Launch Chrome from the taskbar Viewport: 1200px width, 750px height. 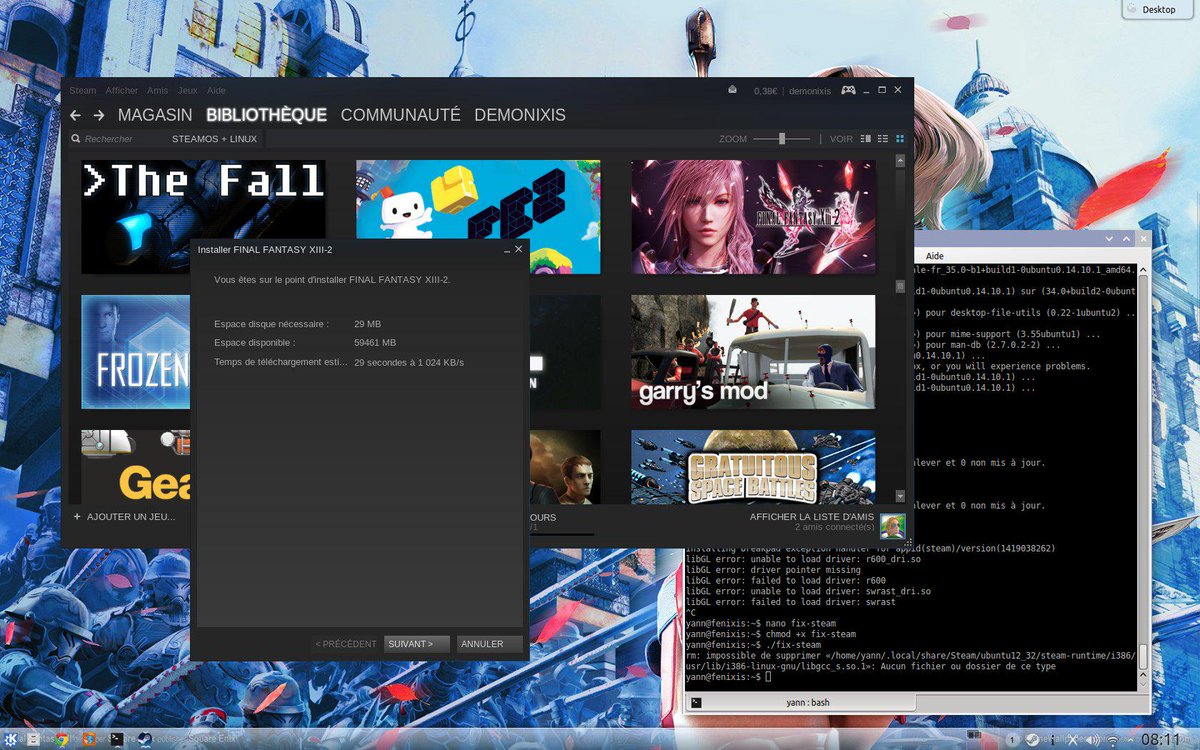pyautogui.click(x=63, y=739)
